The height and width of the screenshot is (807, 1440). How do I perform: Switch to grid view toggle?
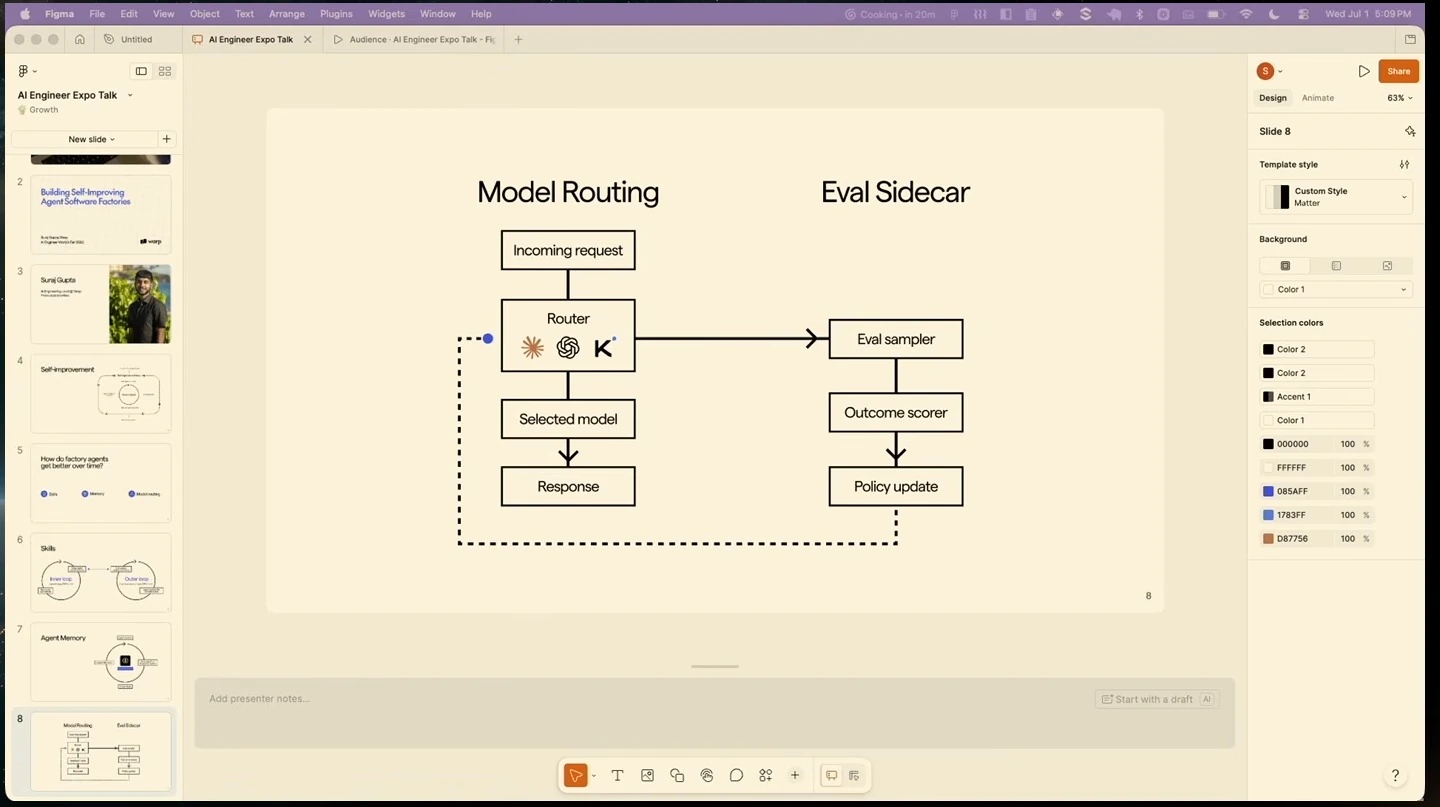point(165,71)
